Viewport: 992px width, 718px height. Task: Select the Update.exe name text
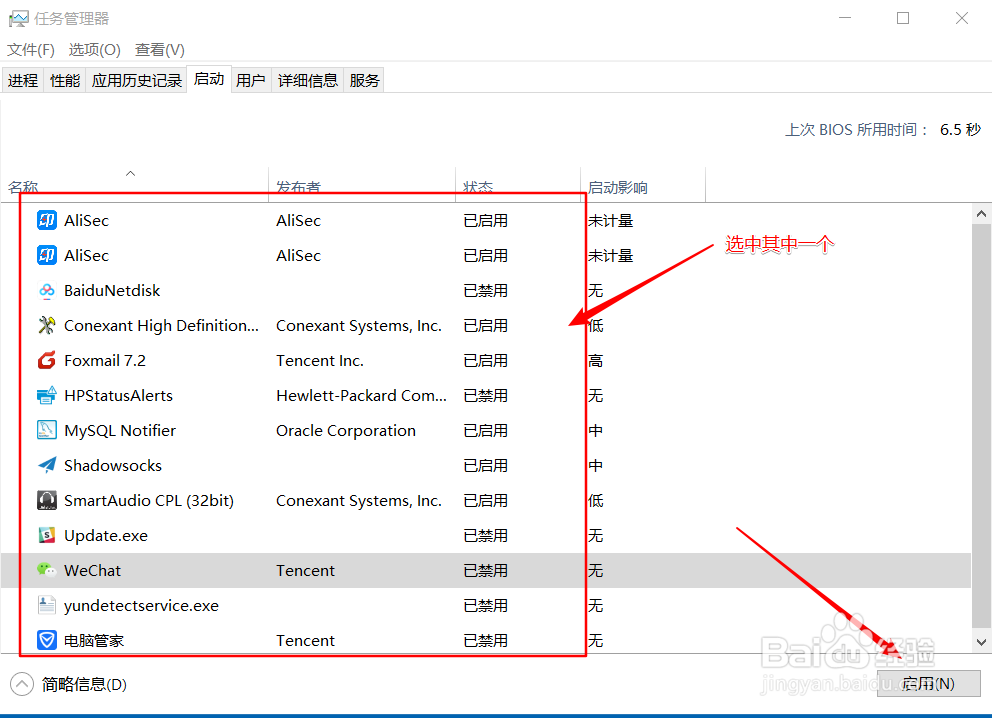pos(106,536)
